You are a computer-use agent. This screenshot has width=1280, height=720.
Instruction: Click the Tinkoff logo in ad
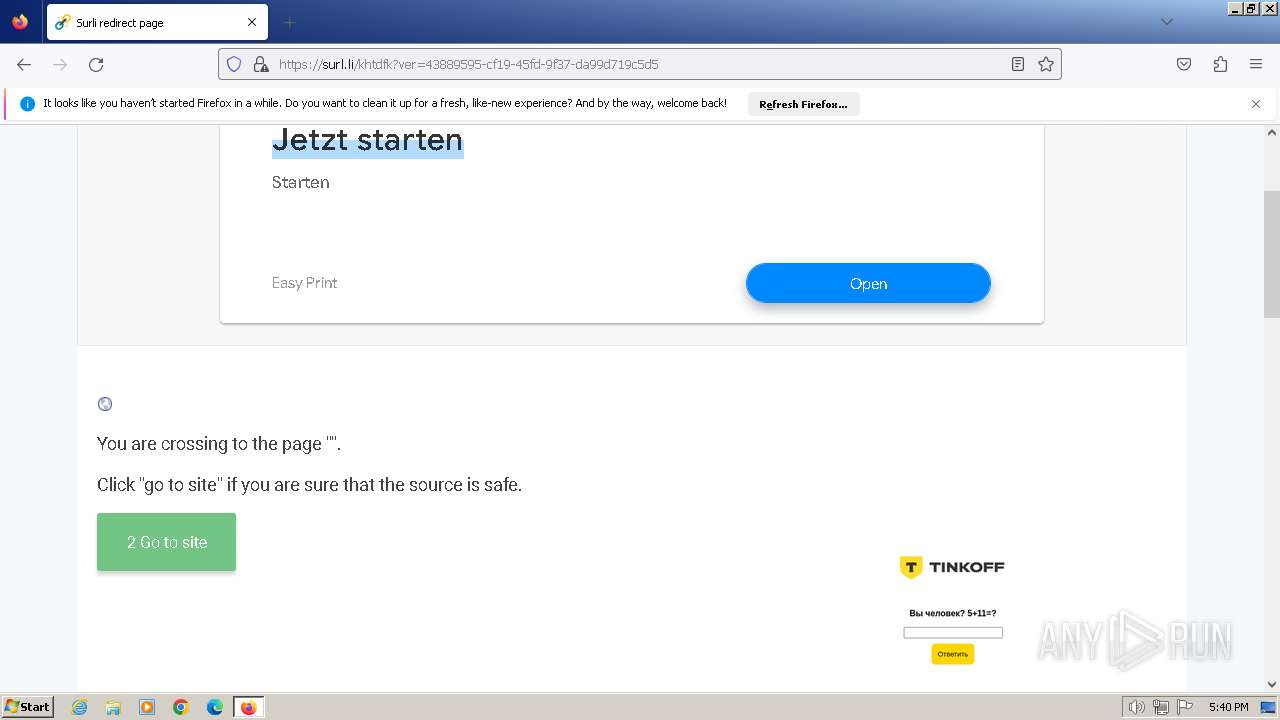click(x=951, y=567)
